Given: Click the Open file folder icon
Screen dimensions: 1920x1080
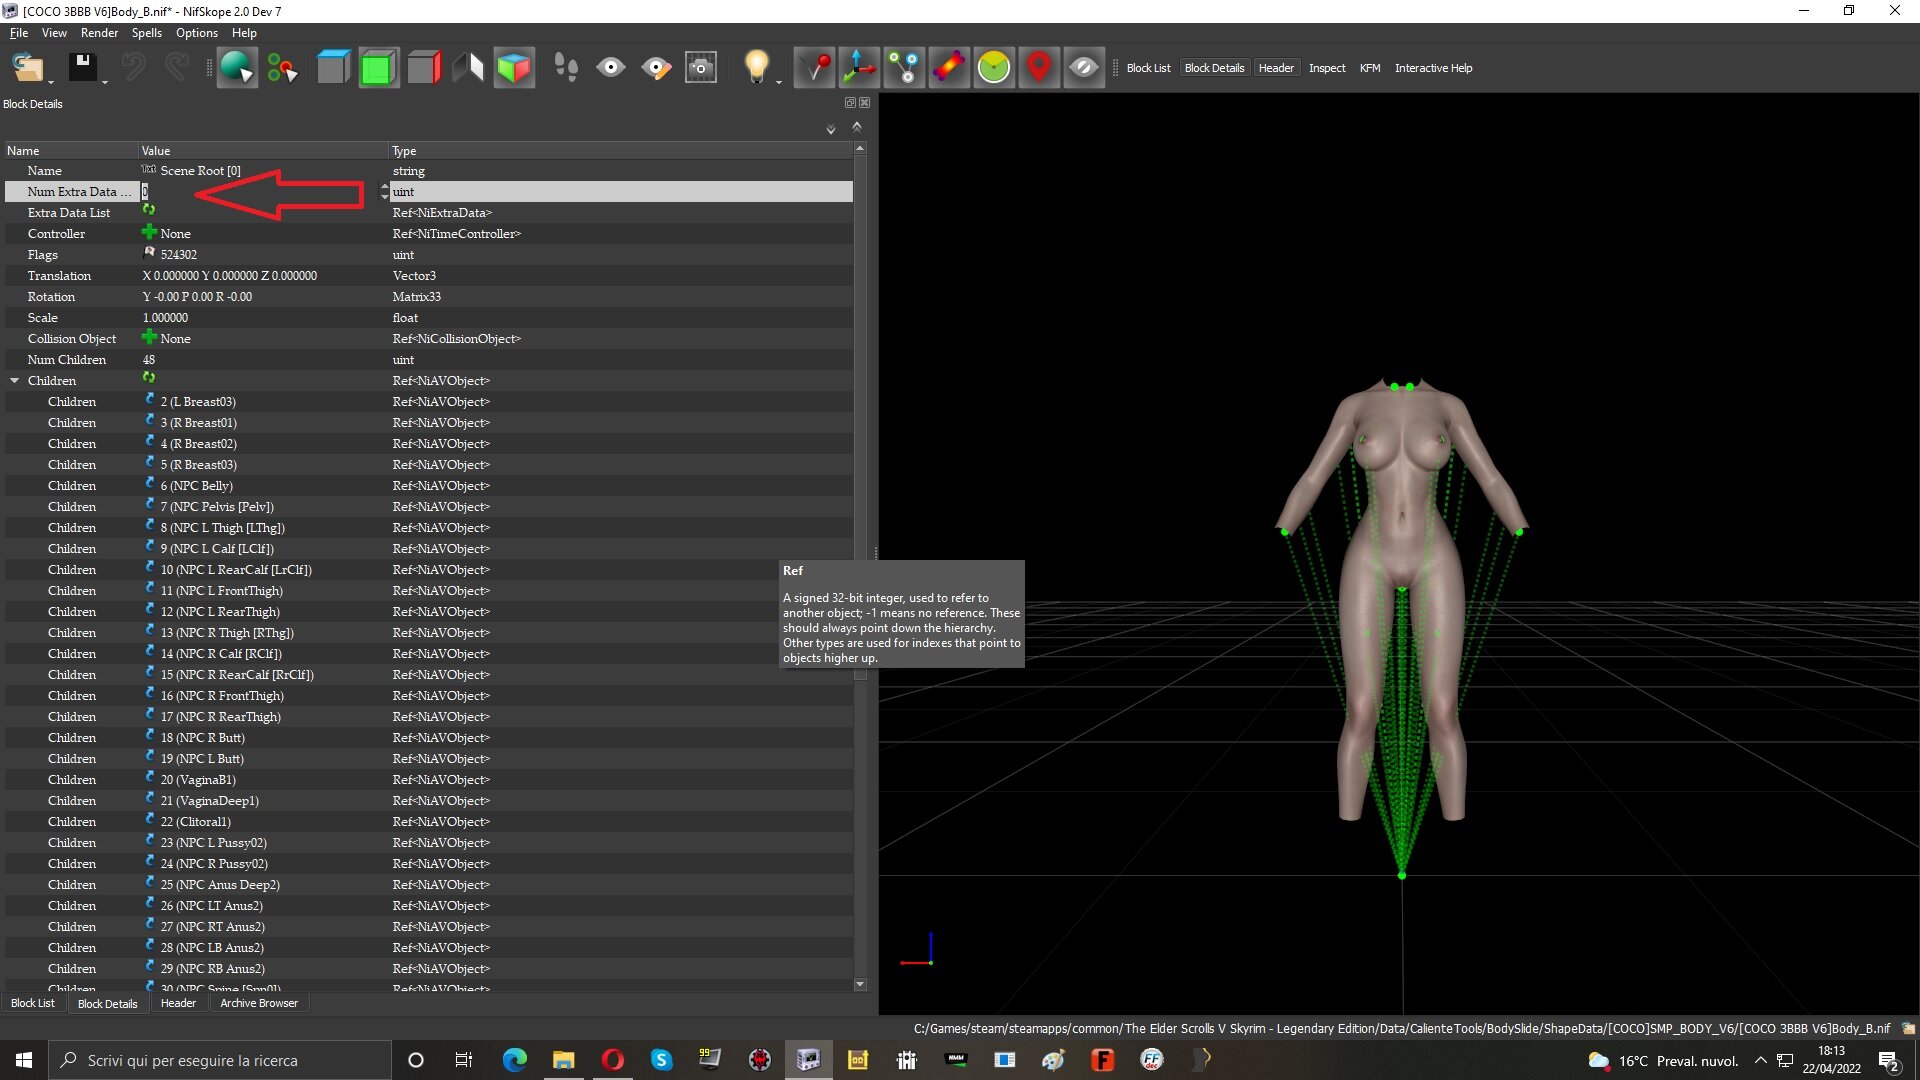Looking at the screenshot, I should (x=28, y=67).
